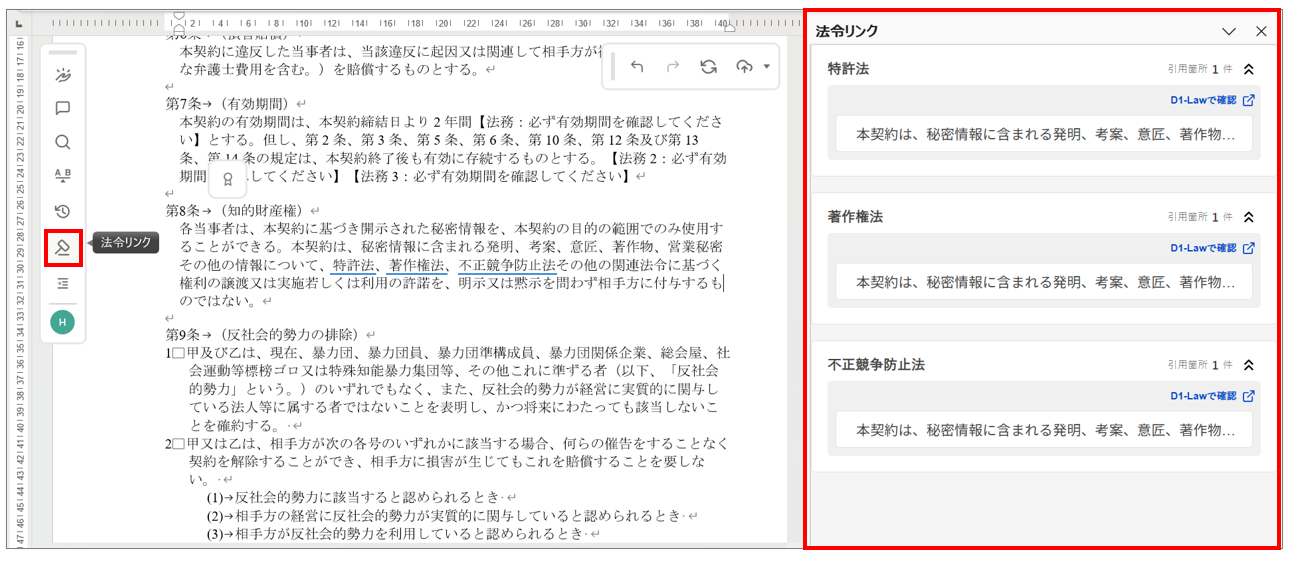Click the green H user avatar
Screen dimensions: 1296x566
(x=62, y=322)
